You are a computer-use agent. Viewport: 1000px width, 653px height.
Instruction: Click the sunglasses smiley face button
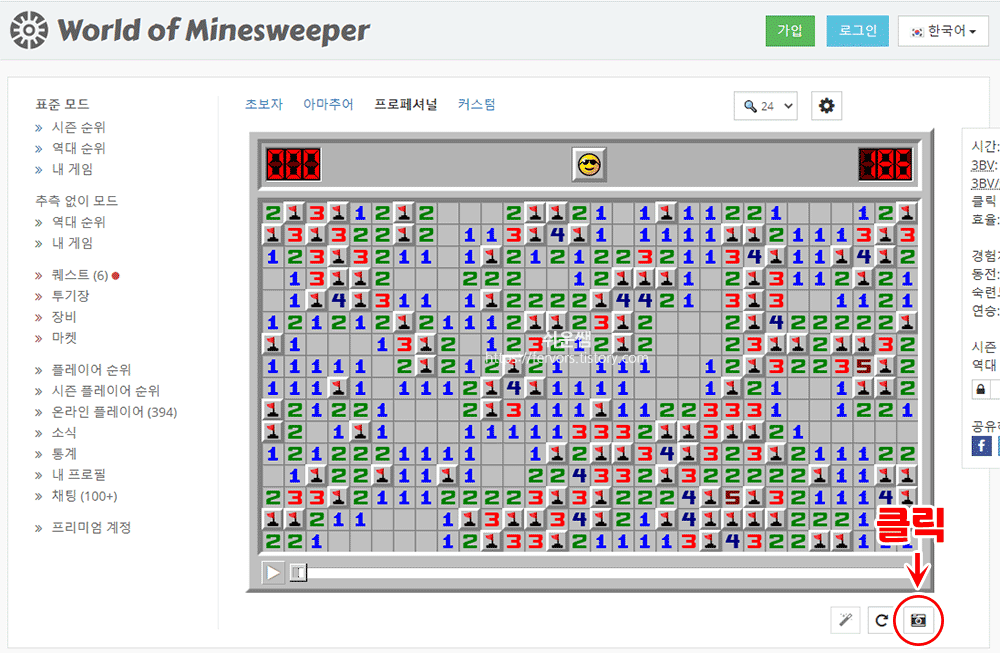click(x=589, y=165)
